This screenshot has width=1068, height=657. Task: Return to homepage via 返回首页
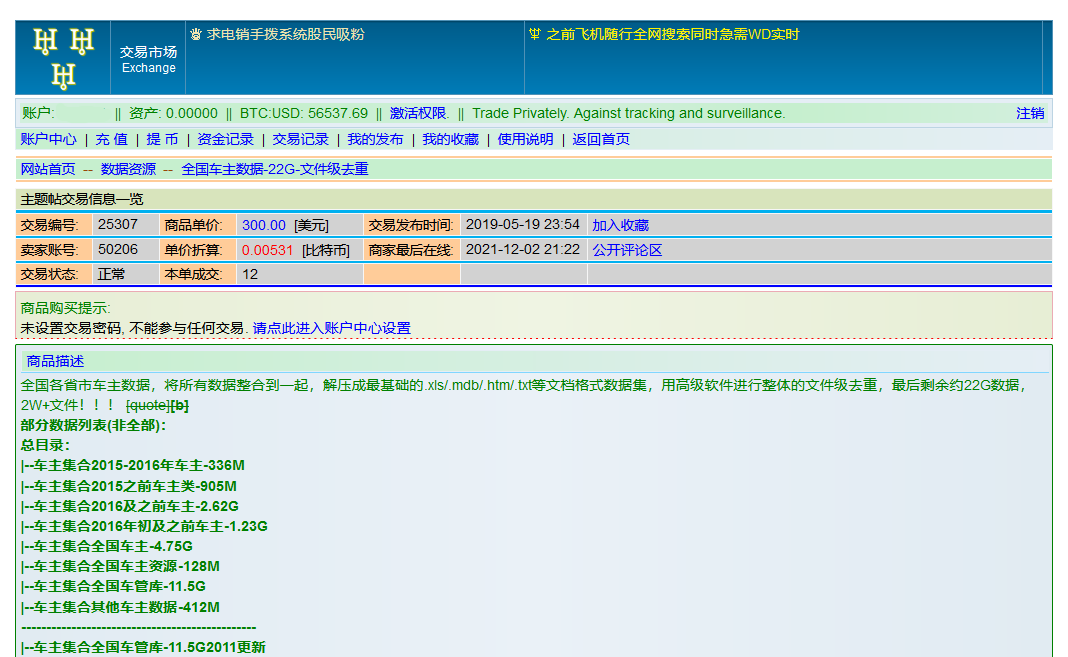click(x=602, y=139)
